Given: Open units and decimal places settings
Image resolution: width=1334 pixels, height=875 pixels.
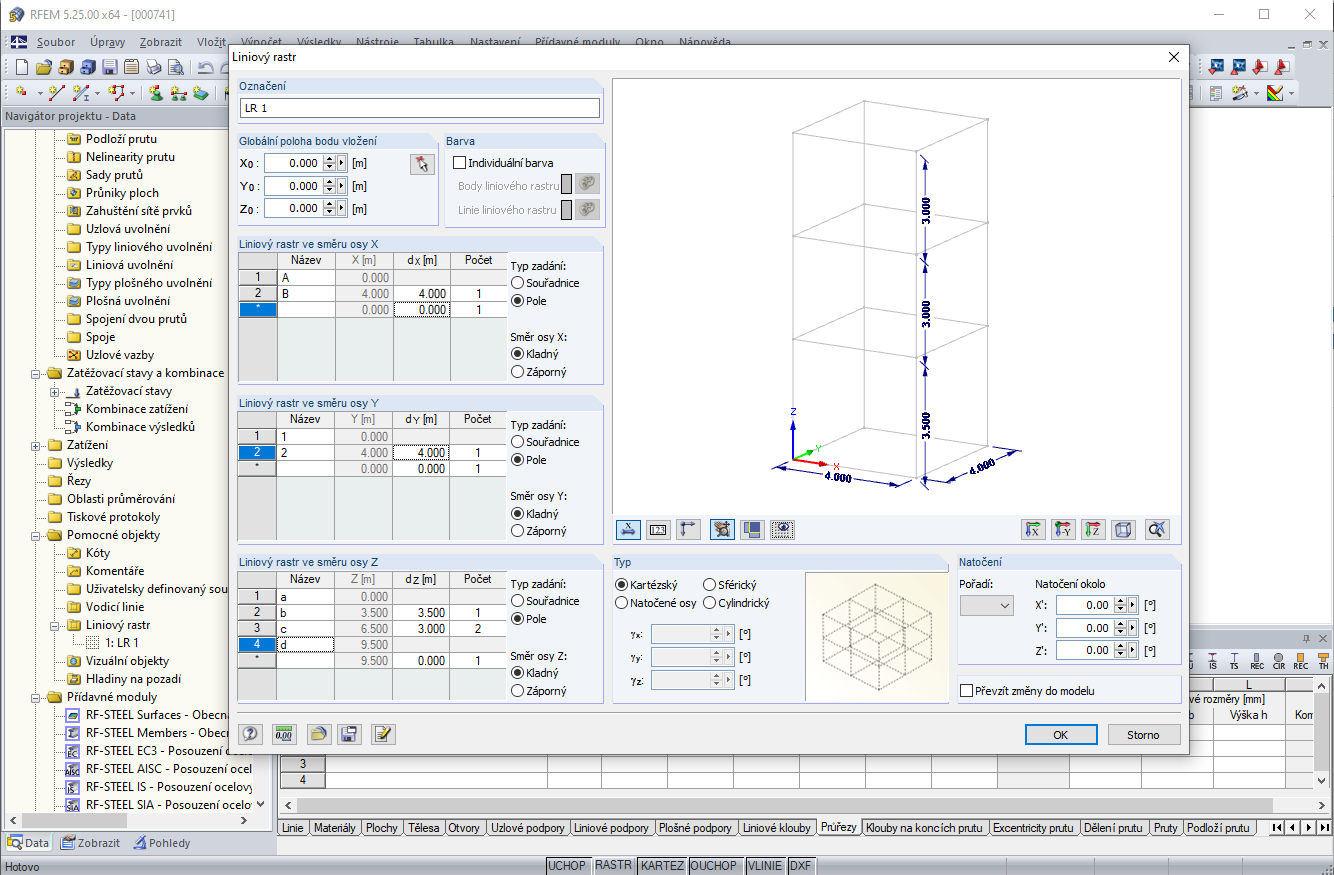Looking at the screenshot, I should click(x=284, y=734).
